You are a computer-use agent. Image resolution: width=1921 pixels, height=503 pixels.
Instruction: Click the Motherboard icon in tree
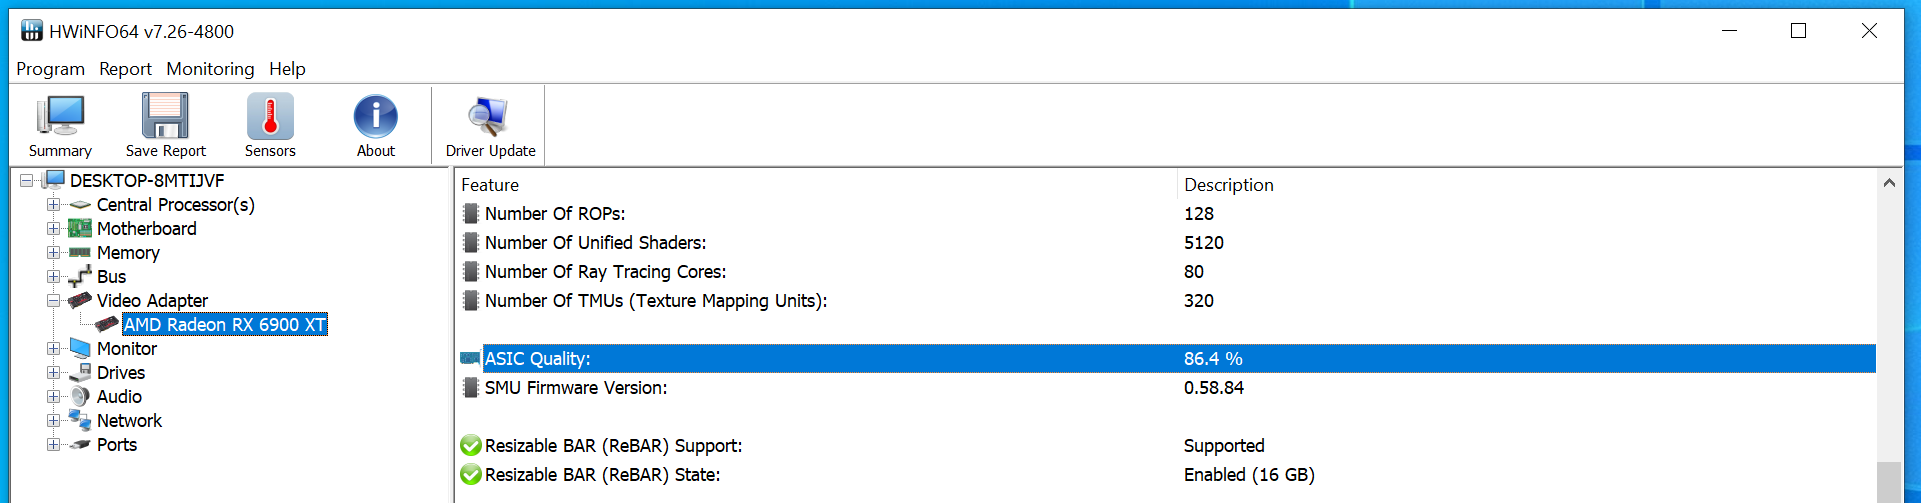(x=80, y=229)
